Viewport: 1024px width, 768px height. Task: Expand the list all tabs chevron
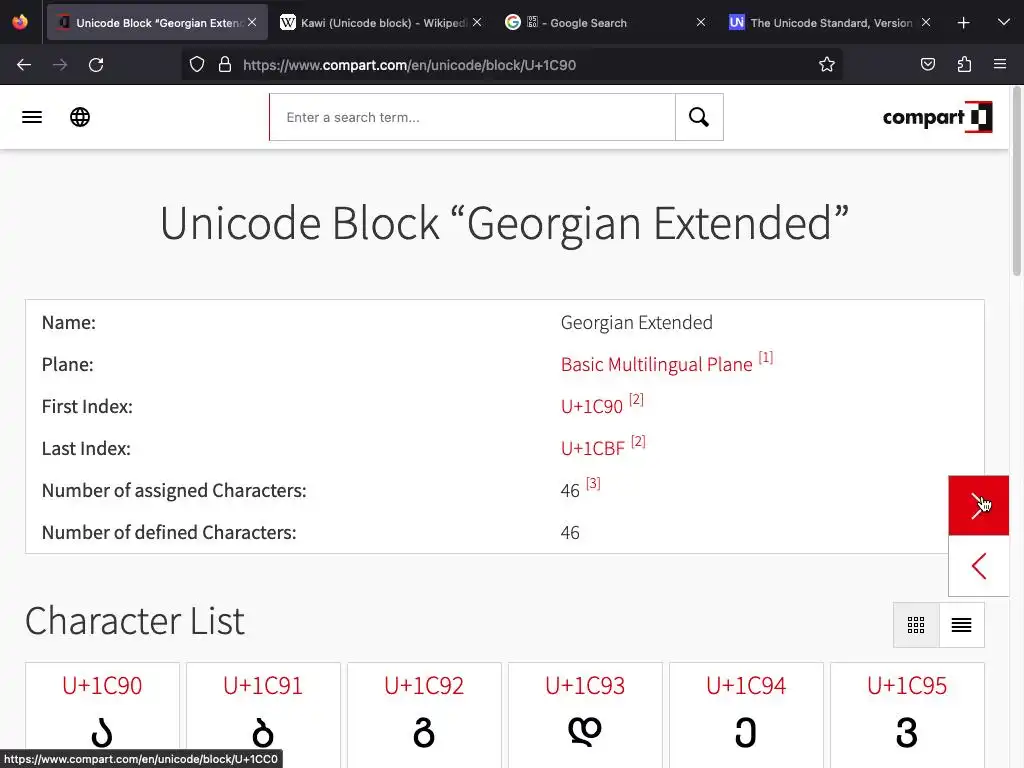pos(1003,22)
